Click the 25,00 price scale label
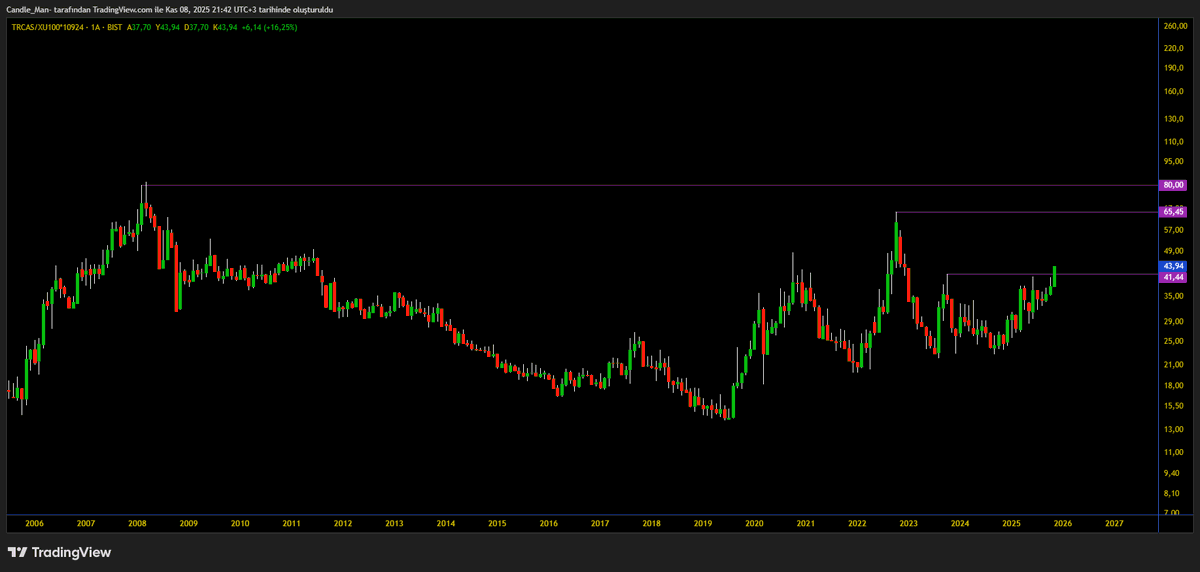Screen dimensions: 1200x572 click(x=1174, y=342)
